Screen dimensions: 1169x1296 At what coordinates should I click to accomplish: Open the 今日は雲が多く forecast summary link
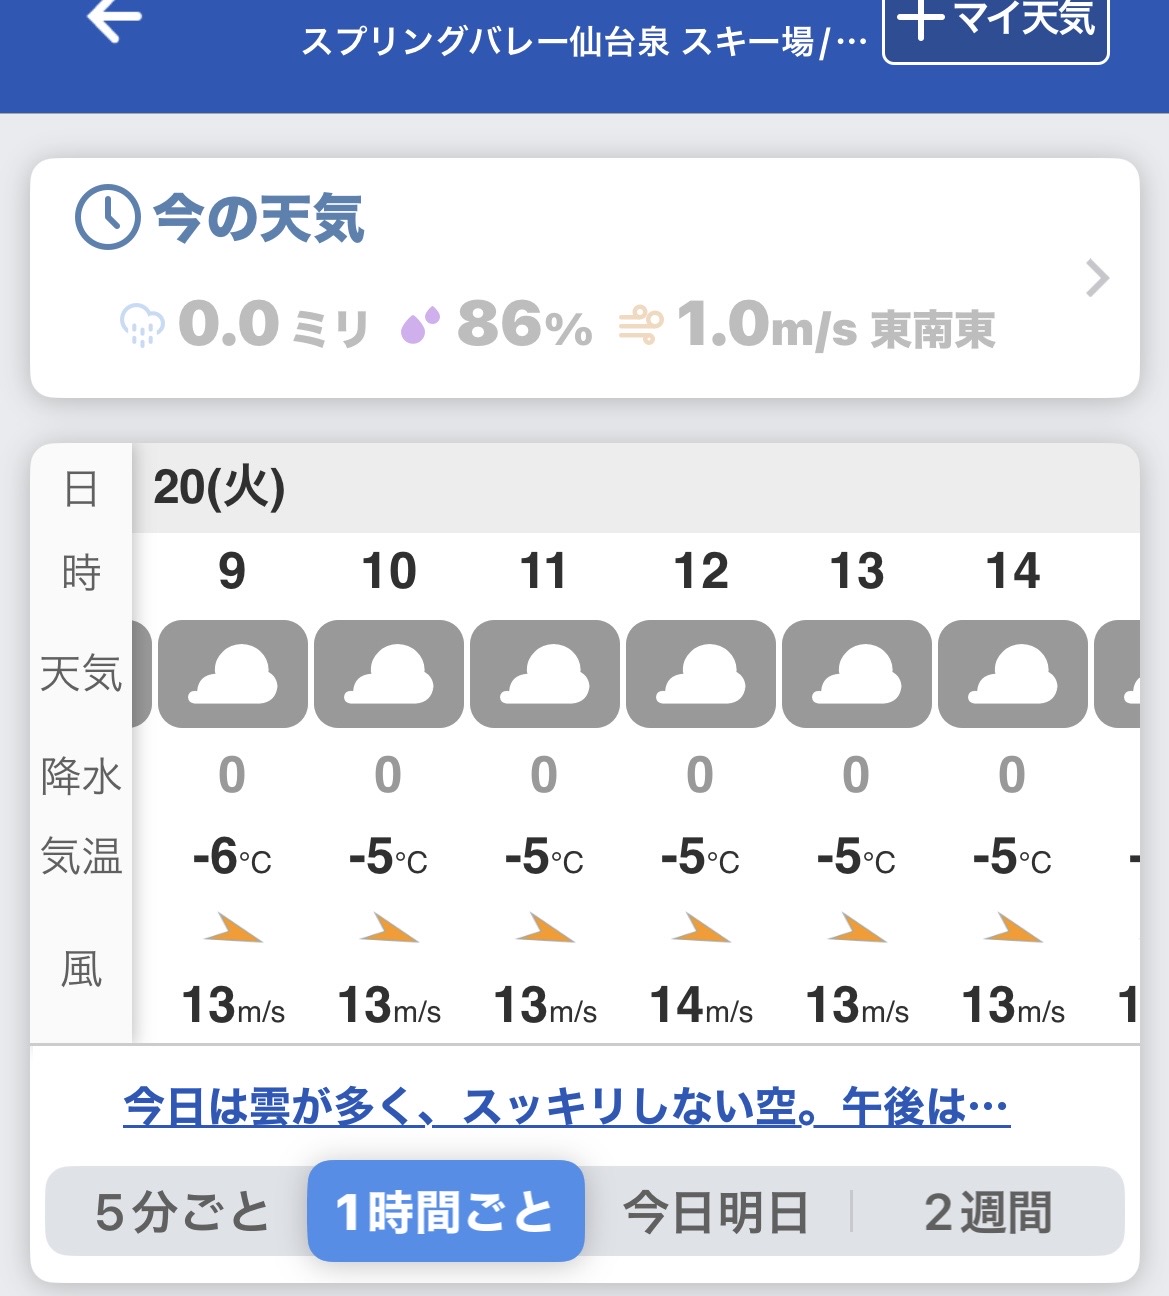click(x=566, y=1107)
